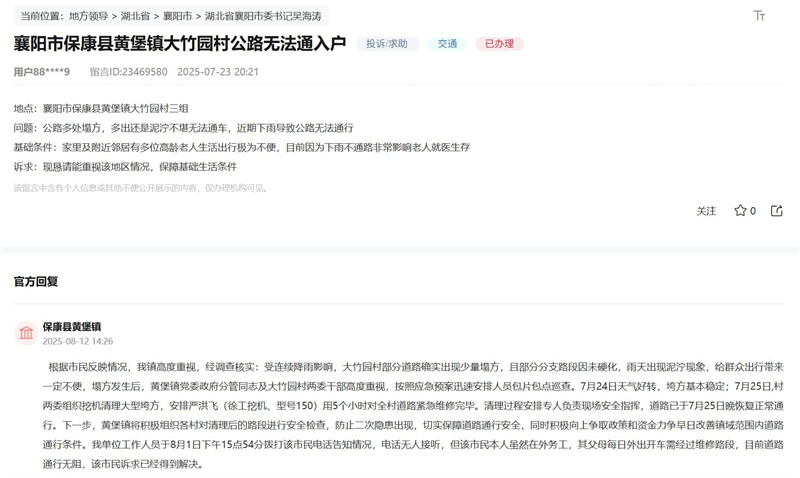Screen dimensions: 800x478
Task: Click the star favorite icon
Action: point(740,211)
